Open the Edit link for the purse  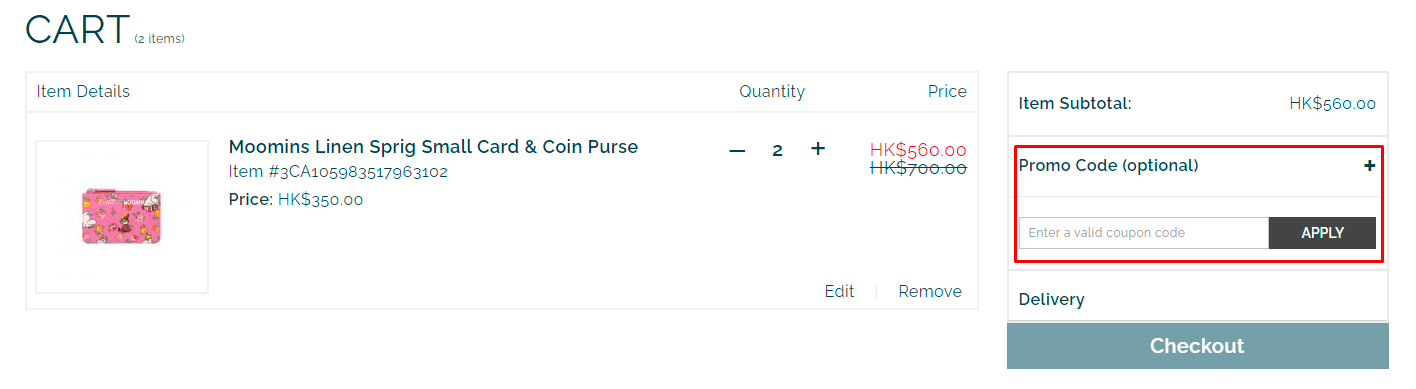coord(839,292)
